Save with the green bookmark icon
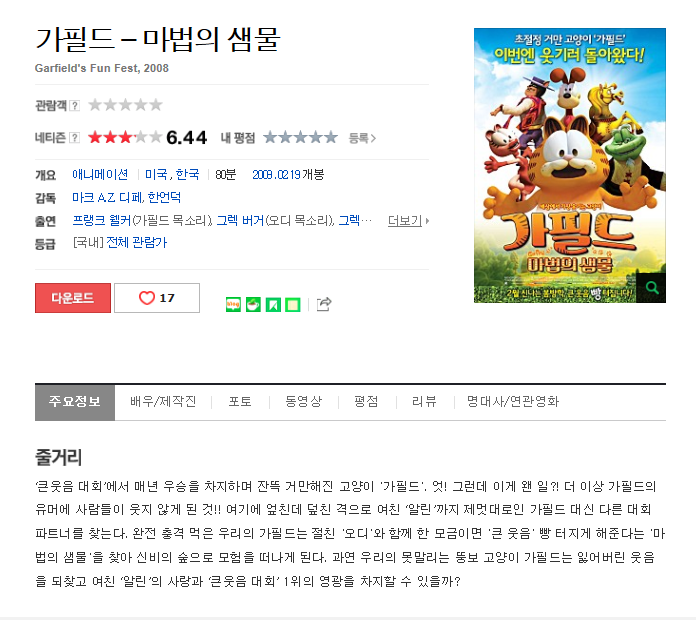This screenshot has height=623, width=696. (273, 304)
